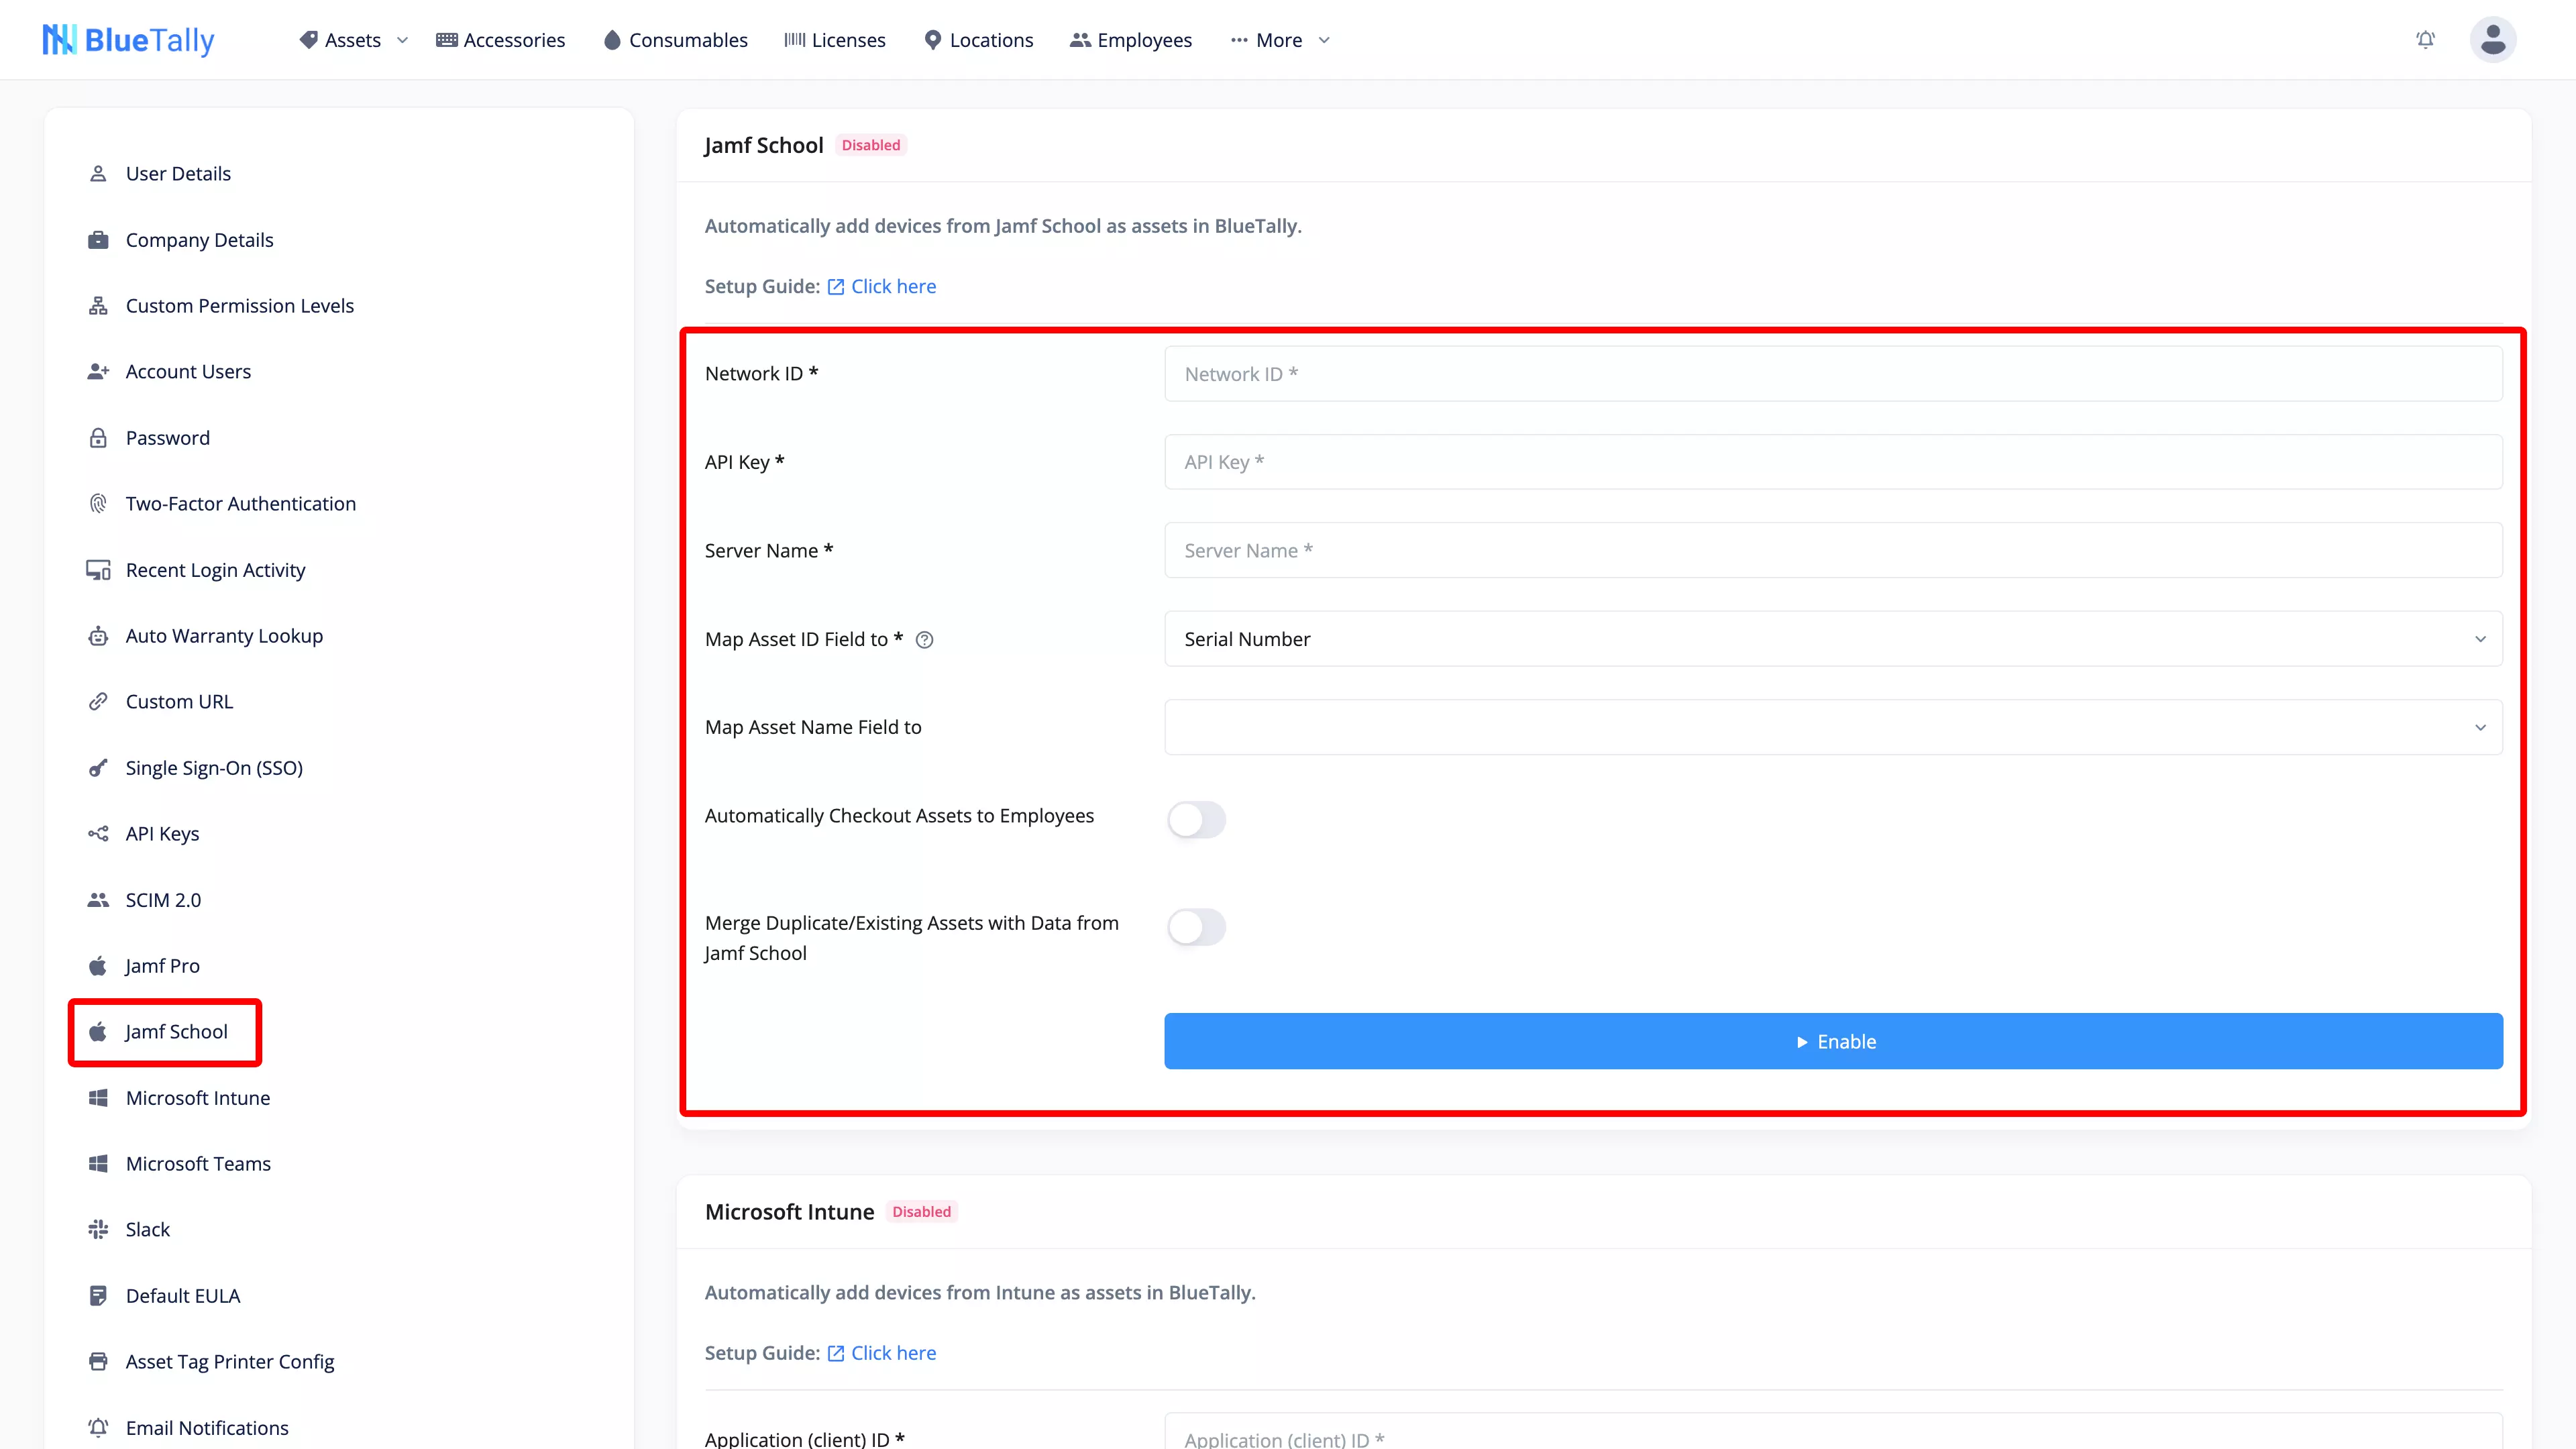Click the BlueTally logo

tap(128, 40)
